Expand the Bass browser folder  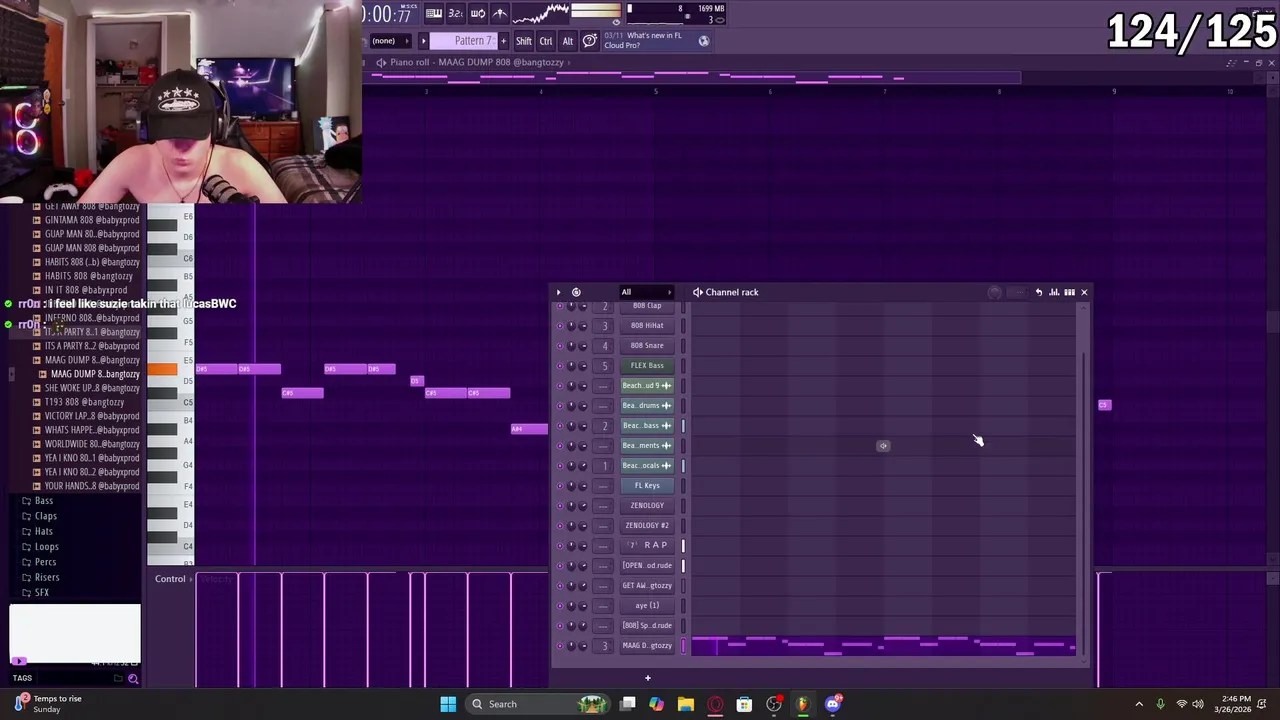44,501
